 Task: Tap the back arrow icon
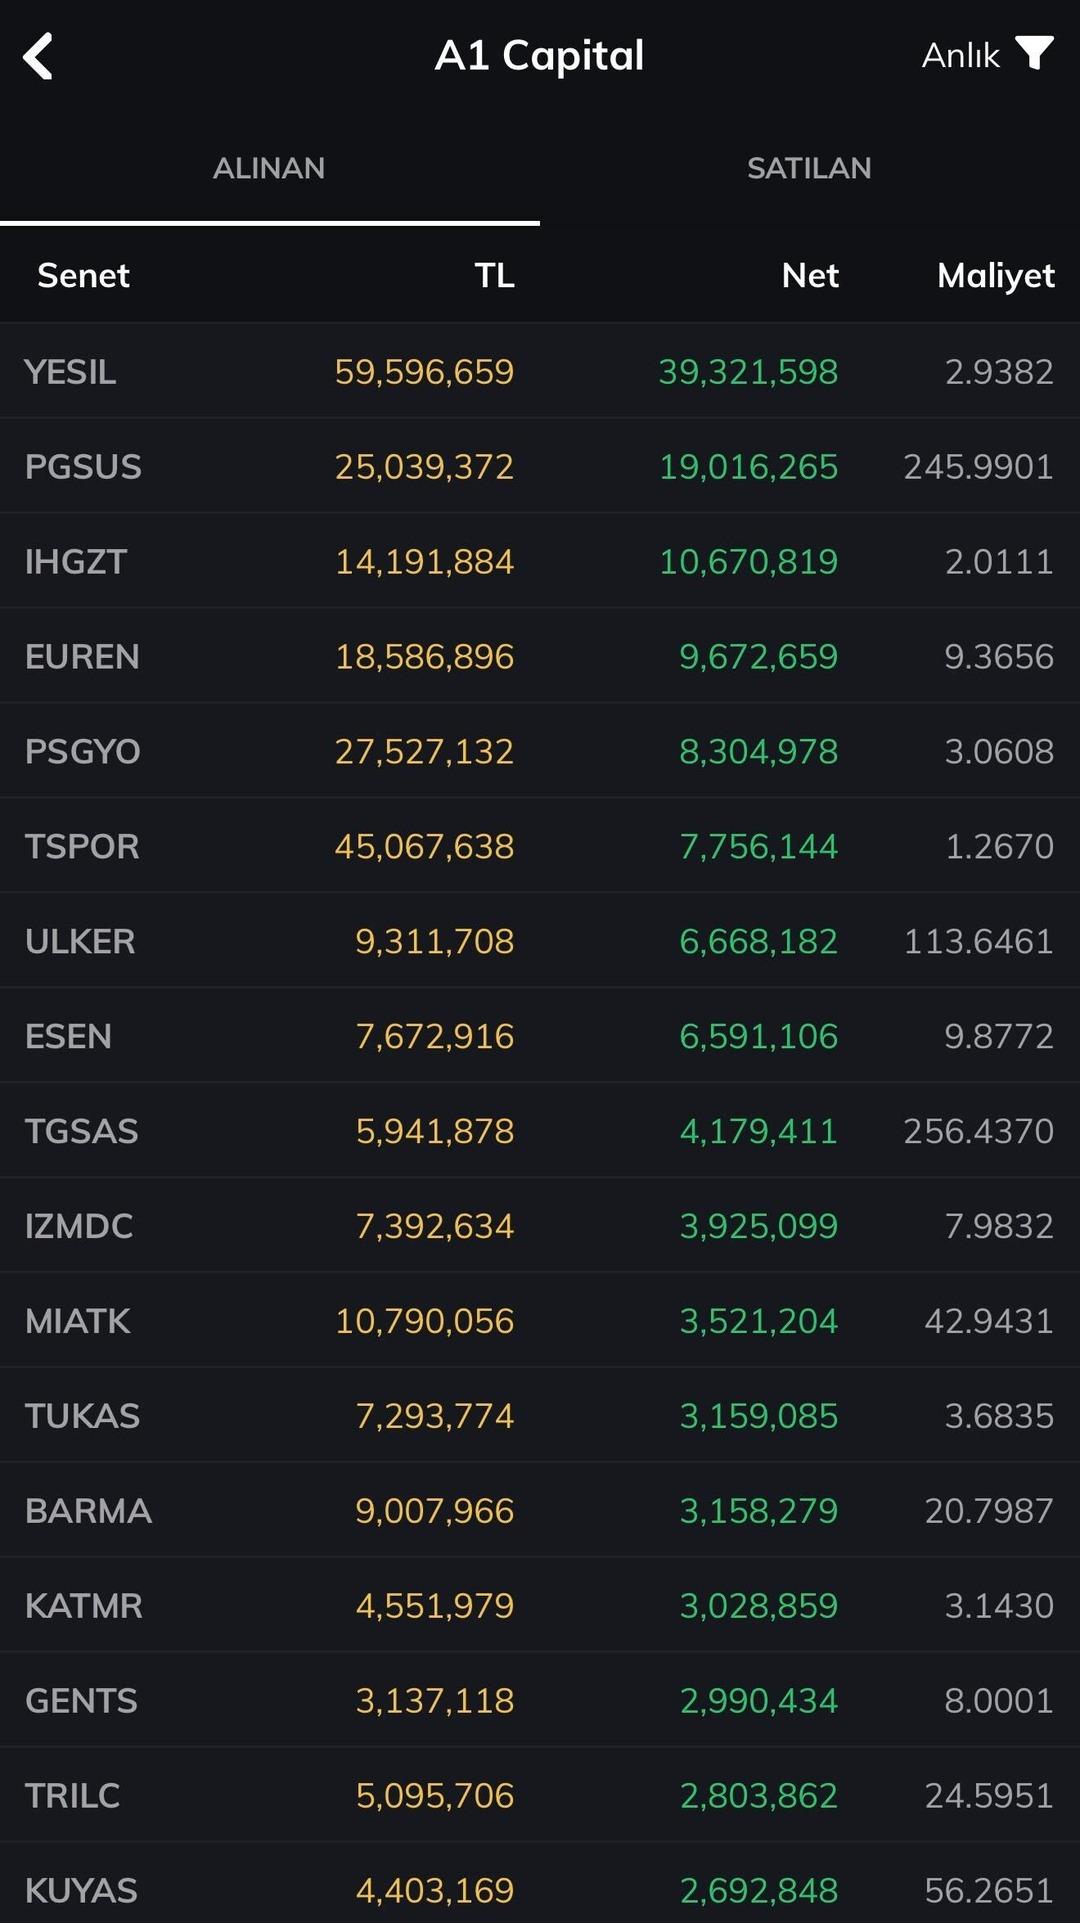(38, 56)
